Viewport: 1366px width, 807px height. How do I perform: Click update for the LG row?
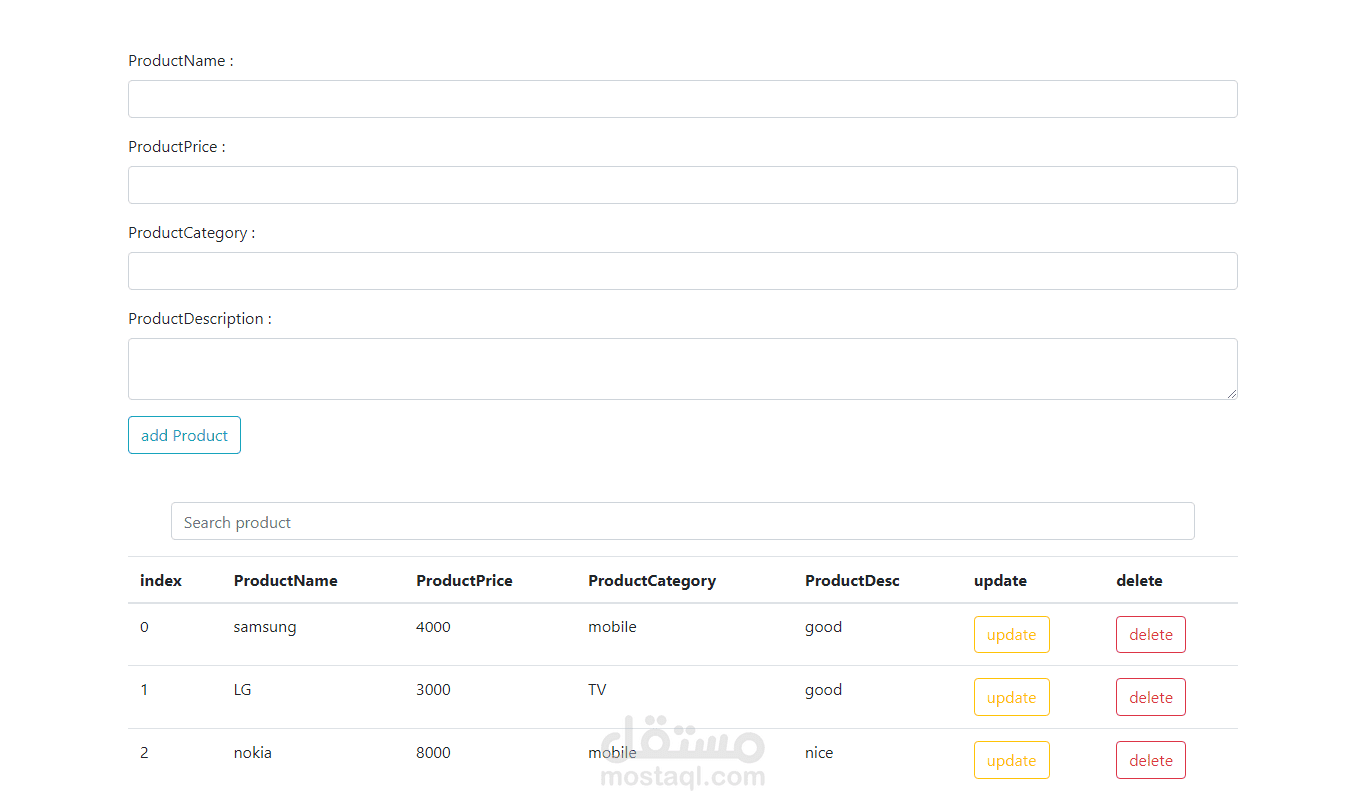pos(1011,697)
